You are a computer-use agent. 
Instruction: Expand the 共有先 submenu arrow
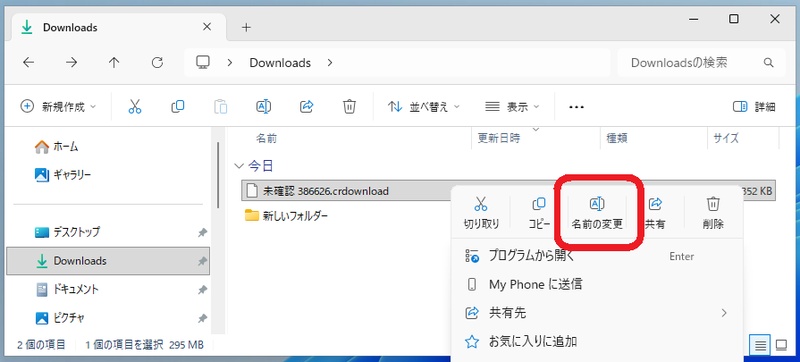tap(723, 313)
